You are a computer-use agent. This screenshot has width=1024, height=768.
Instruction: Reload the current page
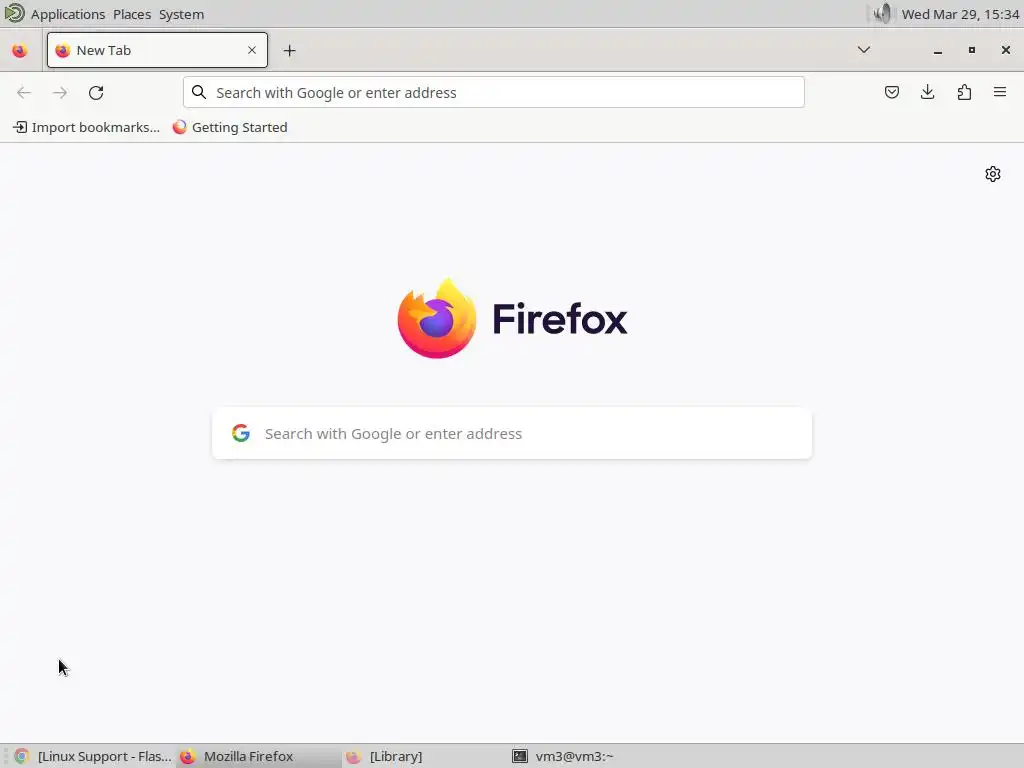click(96, 93)
